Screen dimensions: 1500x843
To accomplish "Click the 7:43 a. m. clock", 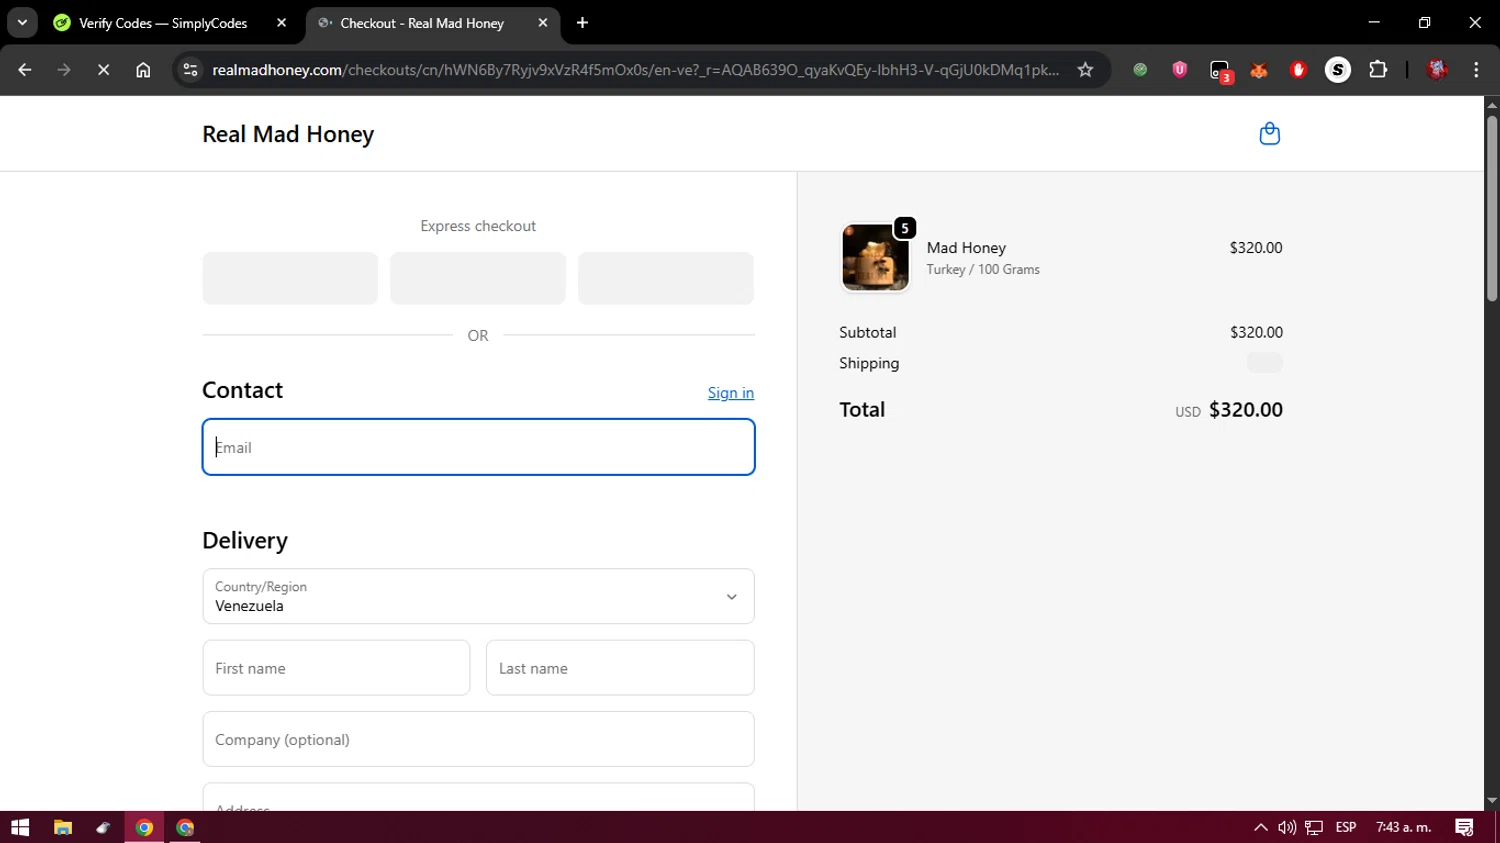I will pyautogui.click(x=1404, y=827).
